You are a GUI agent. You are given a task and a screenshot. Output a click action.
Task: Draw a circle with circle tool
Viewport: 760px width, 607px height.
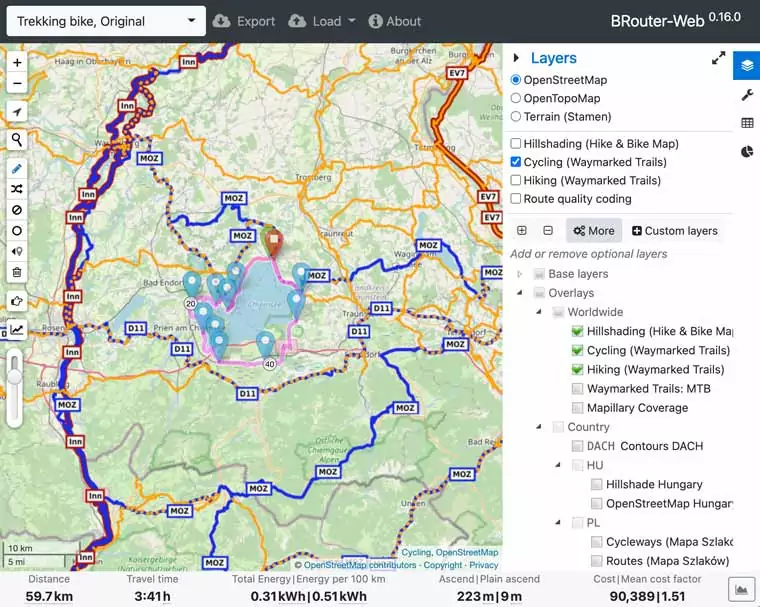[17, 231]
